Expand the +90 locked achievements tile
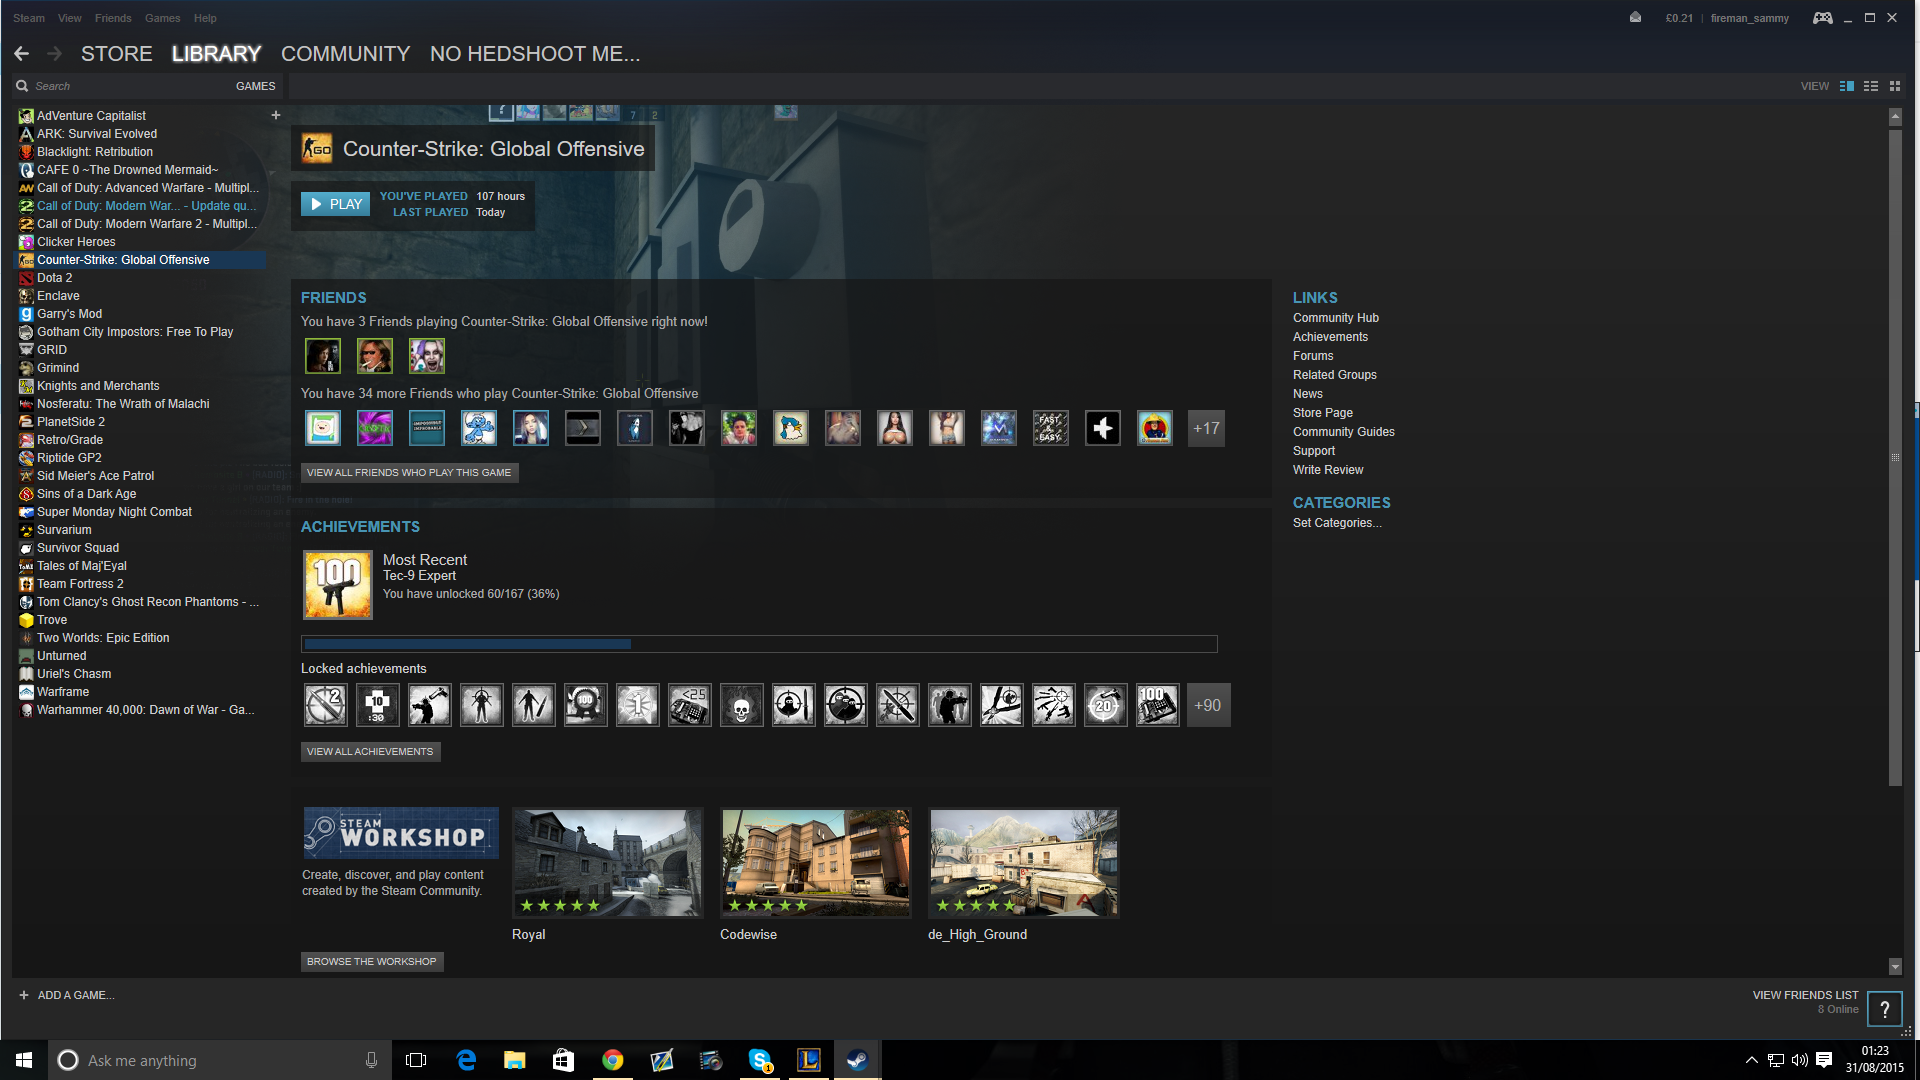 click(x=1207, y=706)
